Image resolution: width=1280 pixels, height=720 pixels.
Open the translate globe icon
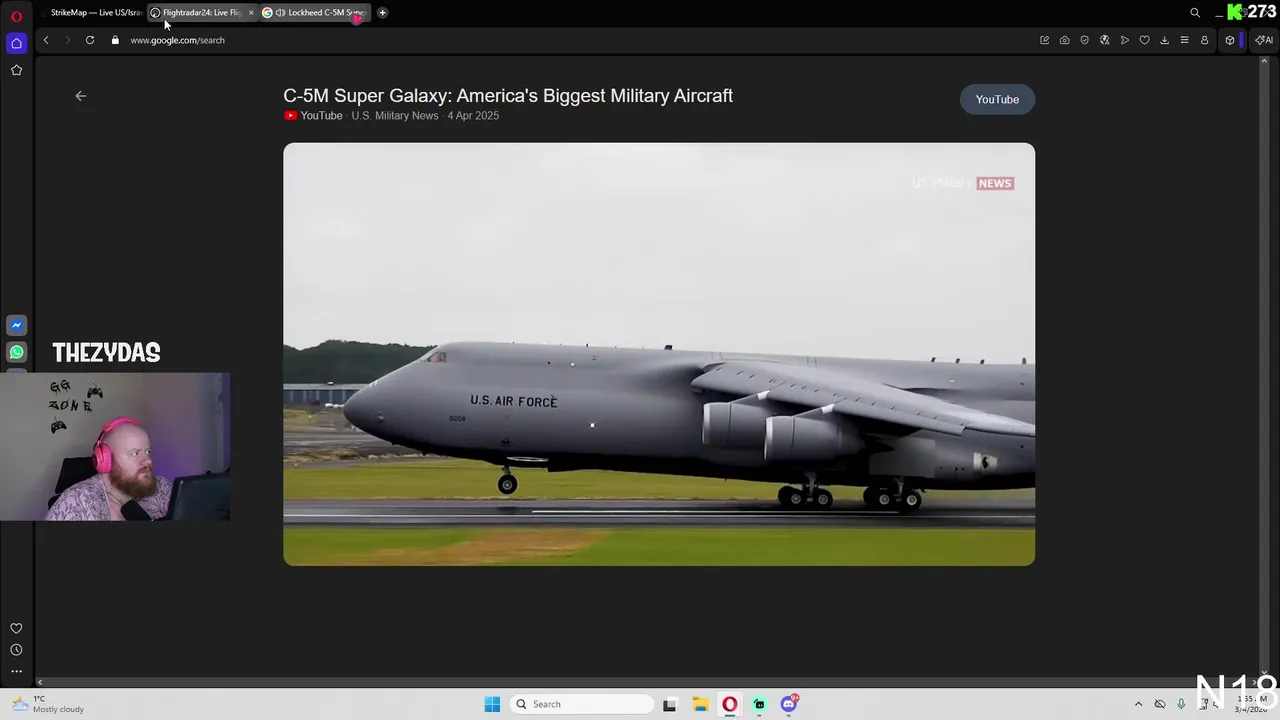[1105, 40]
